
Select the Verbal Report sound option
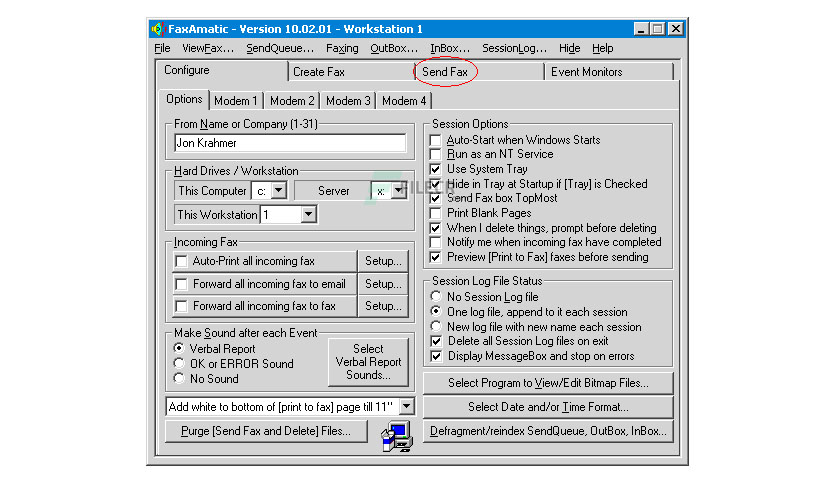click(179, 349)
